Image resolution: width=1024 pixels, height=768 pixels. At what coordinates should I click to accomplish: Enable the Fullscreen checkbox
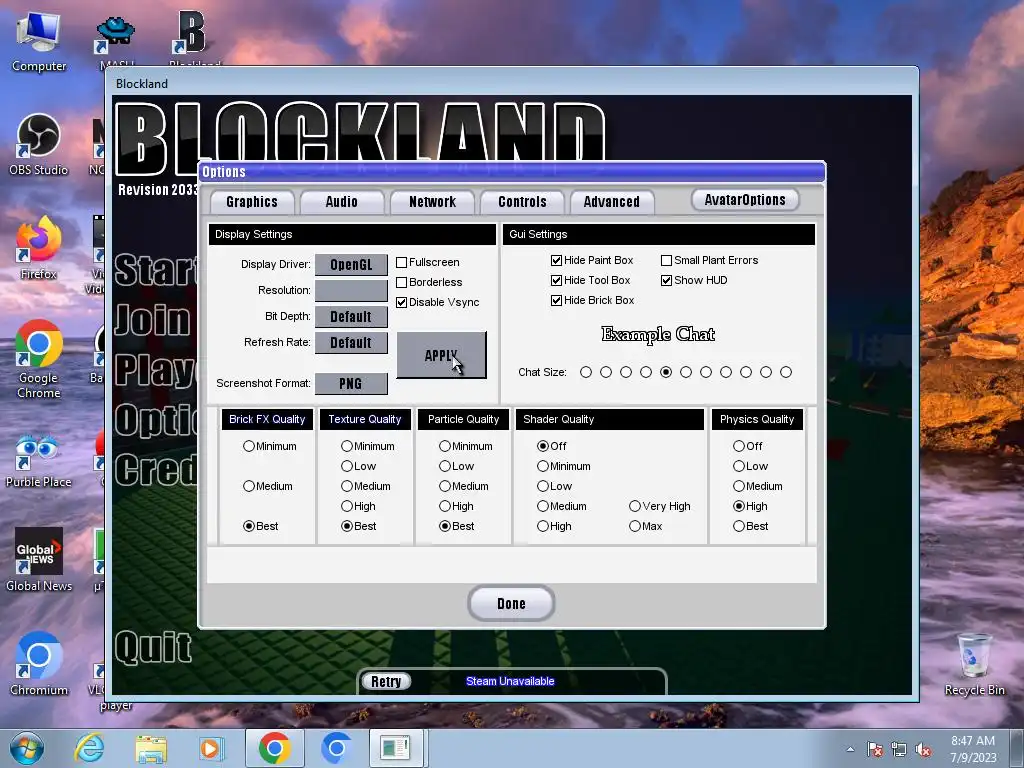pyautogui.click(x=402, y=263)
